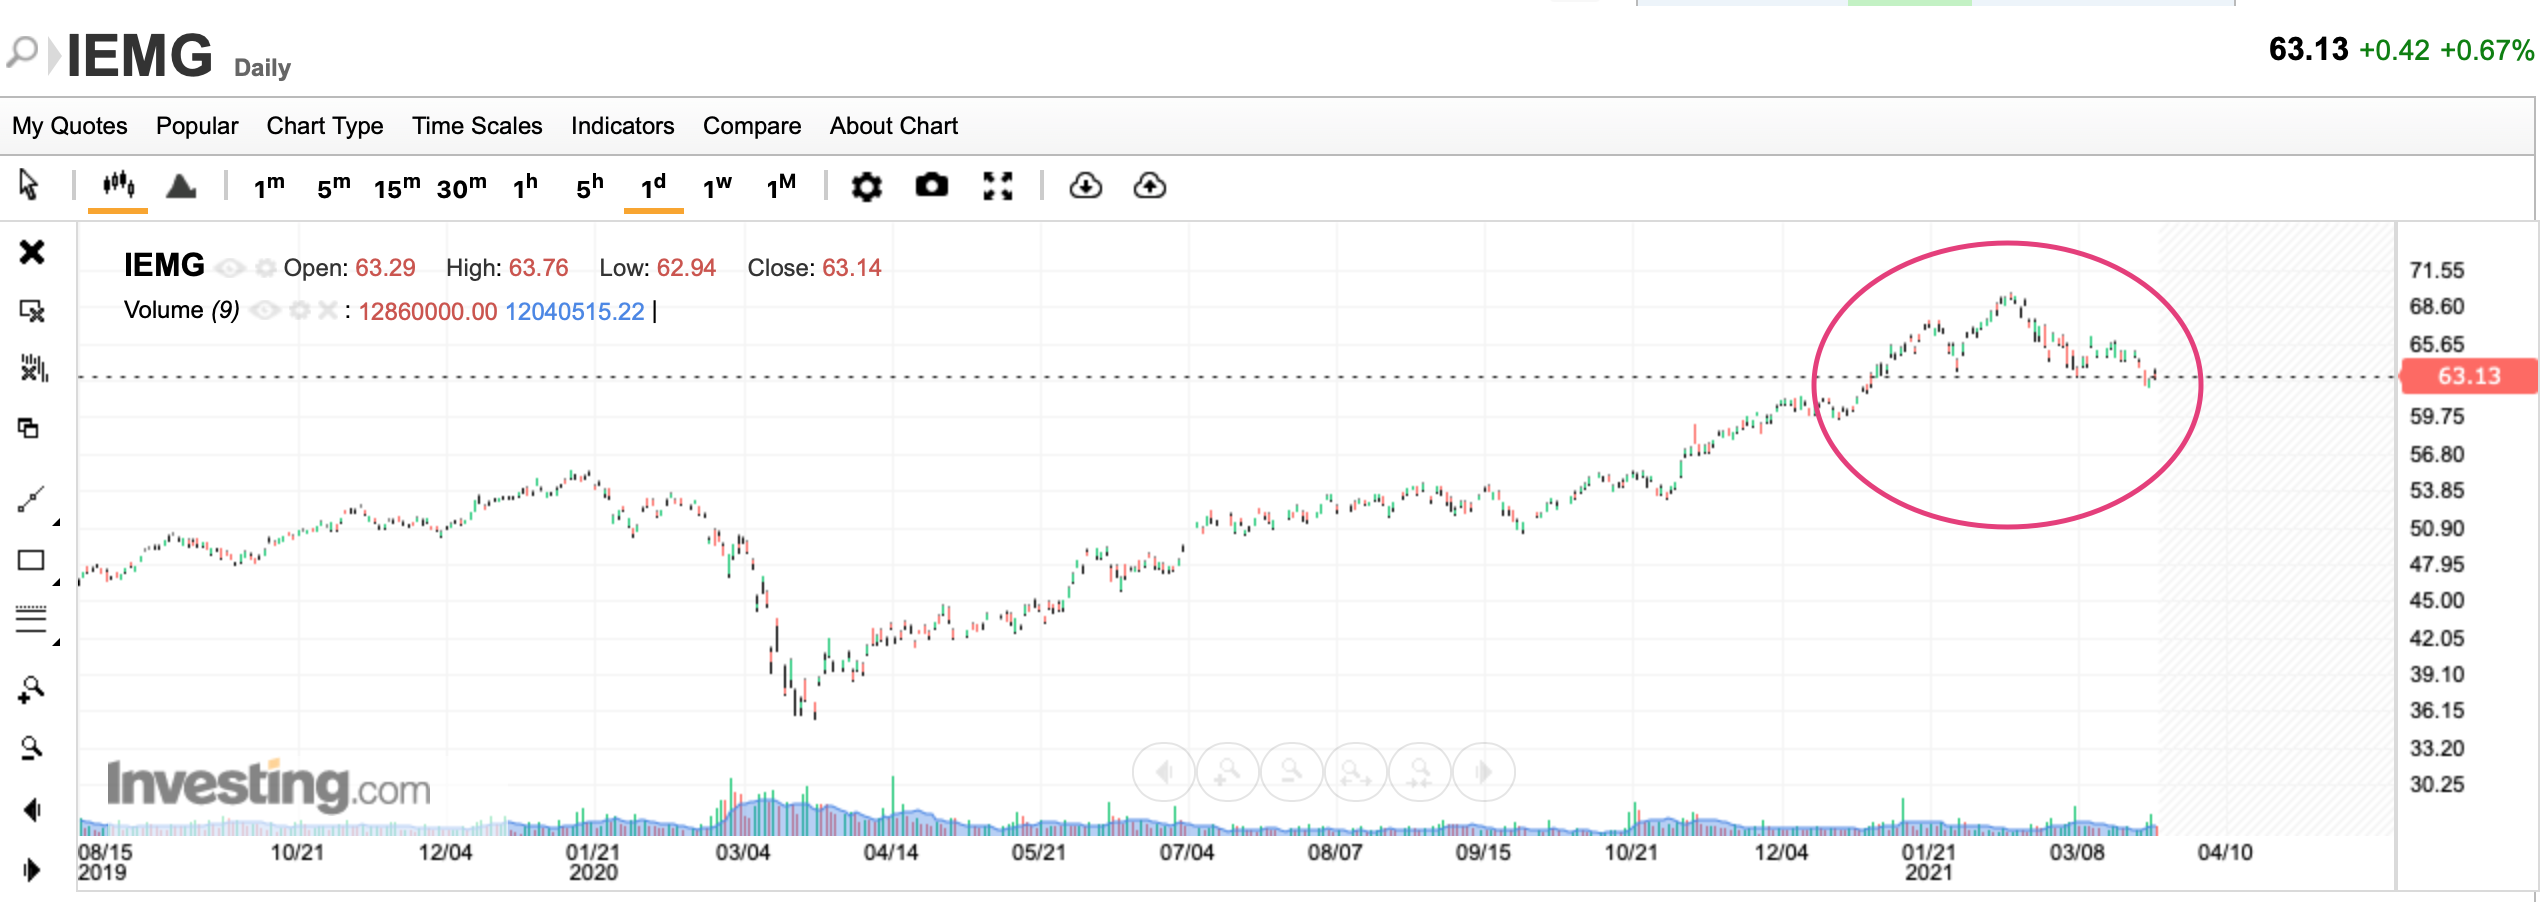Expand the line drawing tool options
2540x902 pixels.
tap(57, 522)
